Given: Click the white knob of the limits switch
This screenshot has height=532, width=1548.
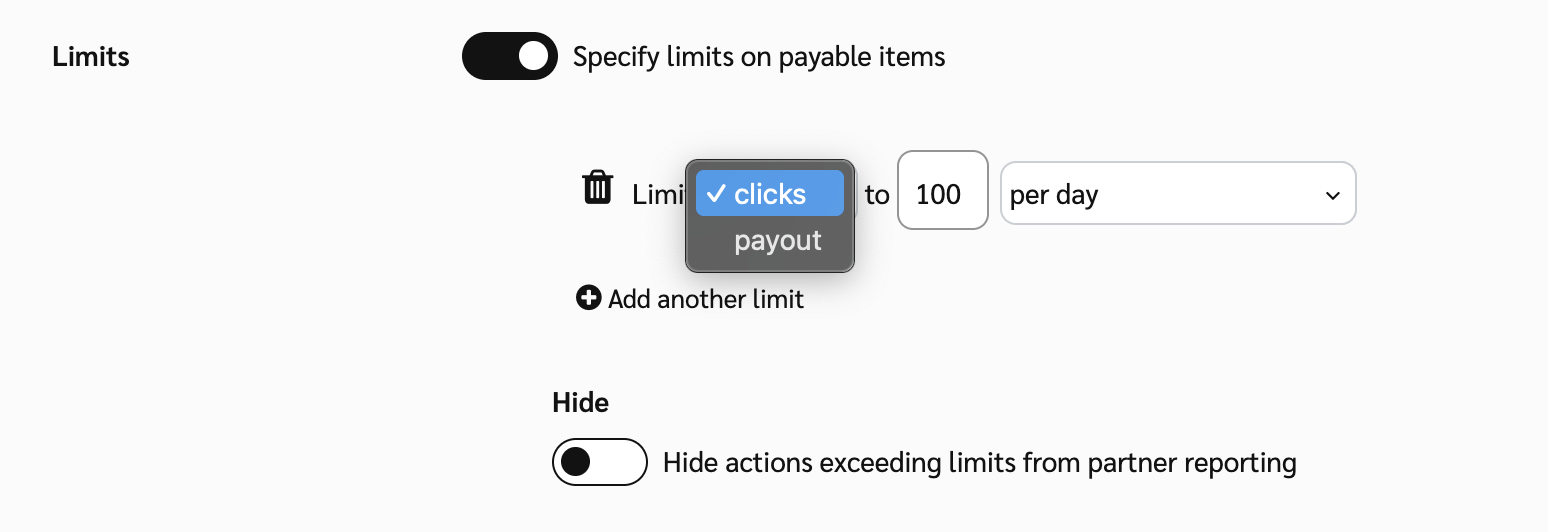Looking at the screenshot, I should [534, 56].
